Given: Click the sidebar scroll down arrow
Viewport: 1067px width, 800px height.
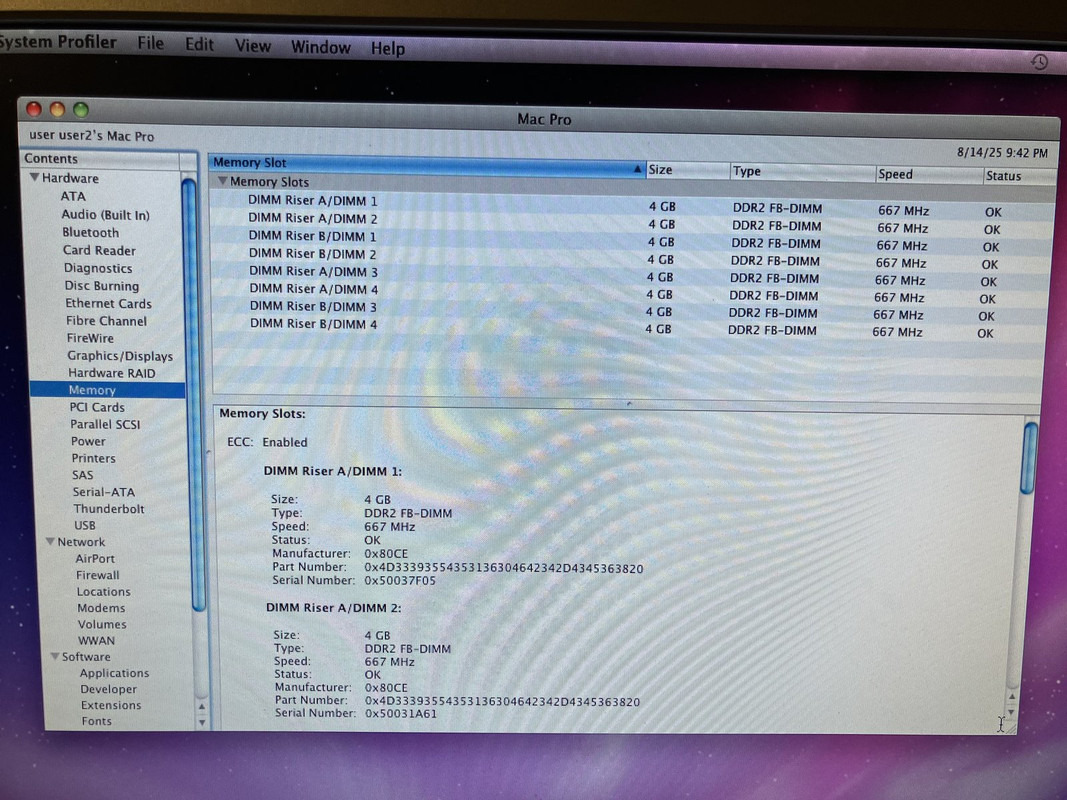Looking at the screenshot, I should click(x=202, y=722).
